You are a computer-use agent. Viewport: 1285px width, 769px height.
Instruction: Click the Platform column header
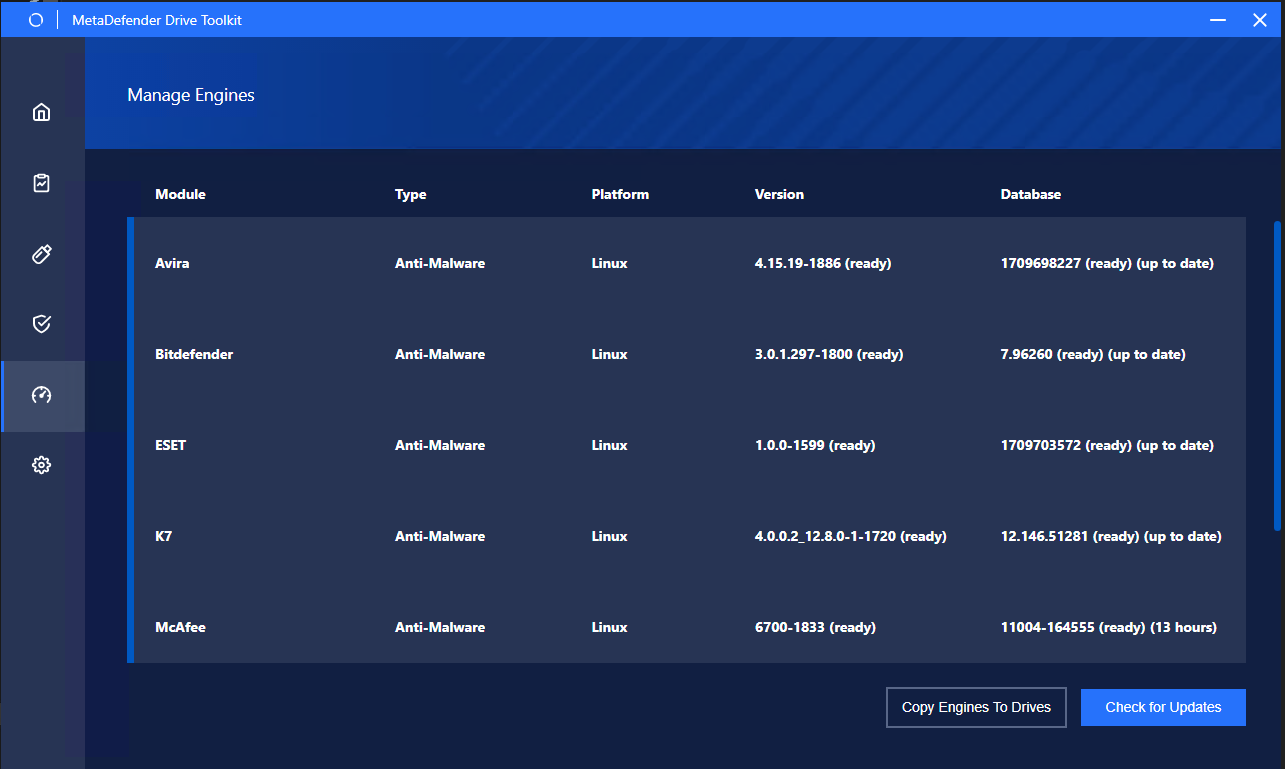coord(620,194)
